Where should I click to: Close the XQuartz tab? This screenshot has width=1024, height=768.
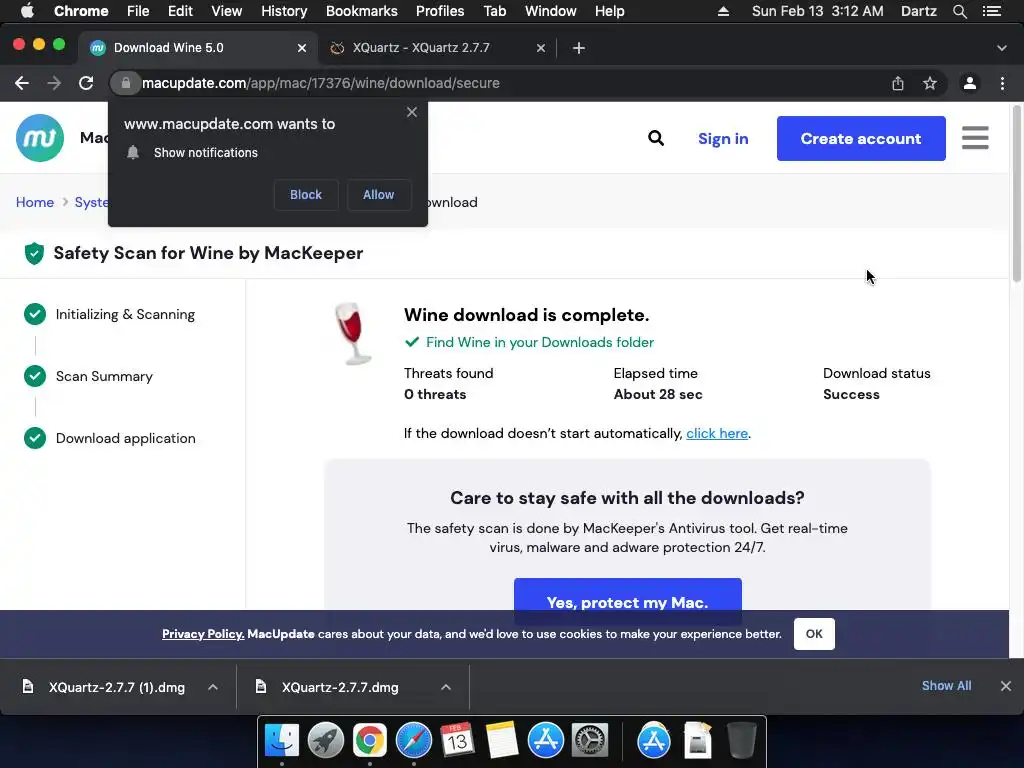point(541,48)
